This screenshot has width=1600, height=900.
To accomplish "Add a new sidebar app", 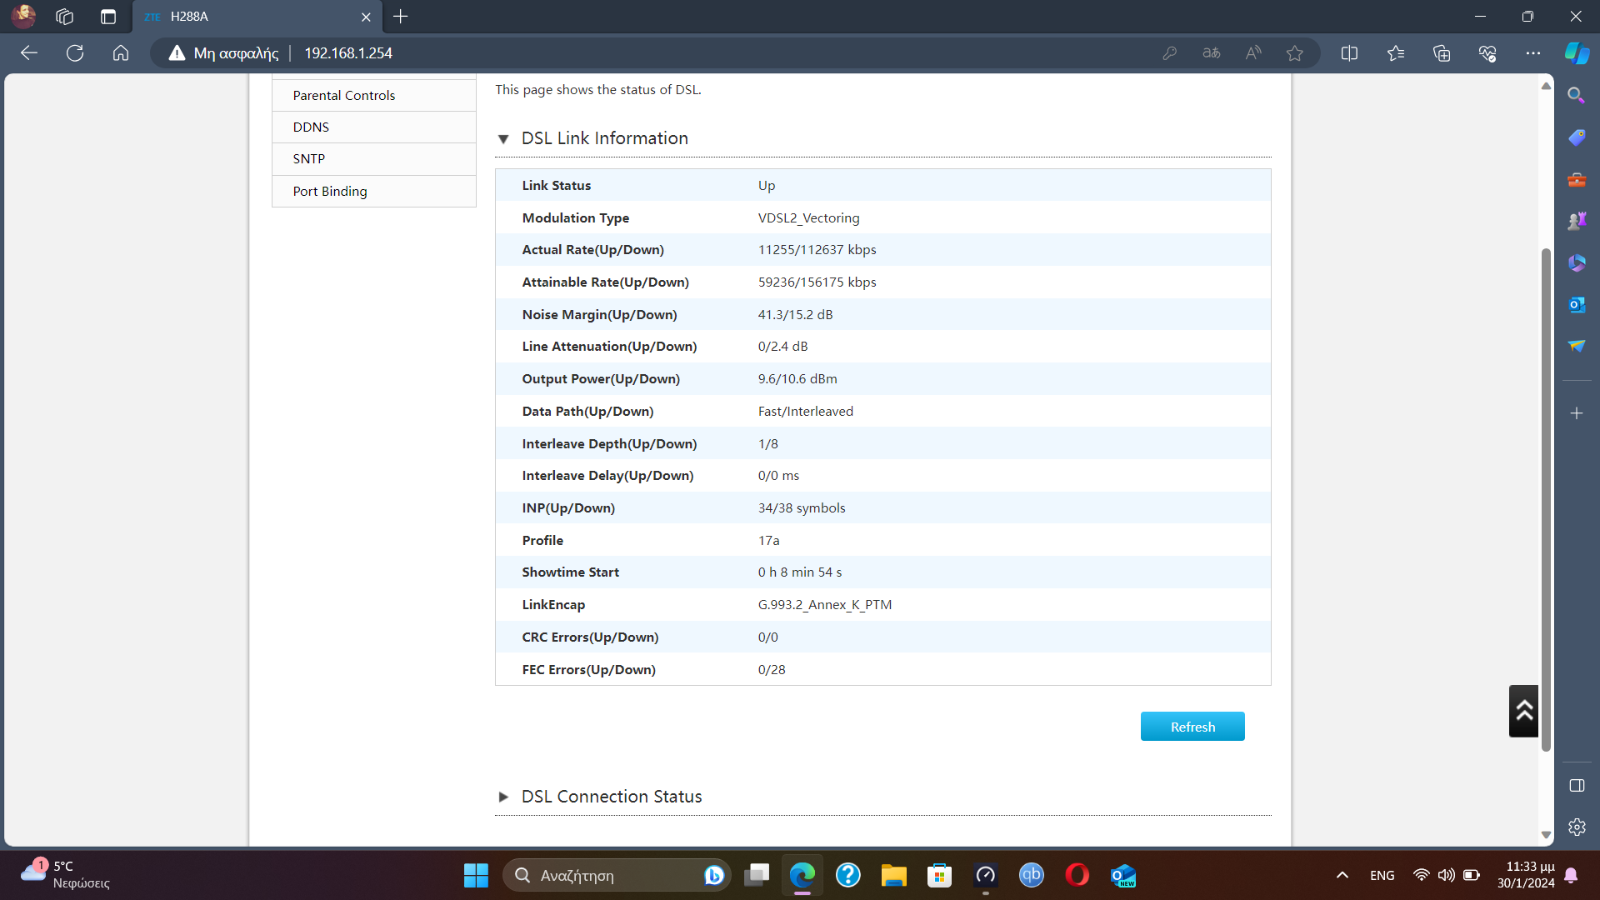I will (x=1577, y=413).
